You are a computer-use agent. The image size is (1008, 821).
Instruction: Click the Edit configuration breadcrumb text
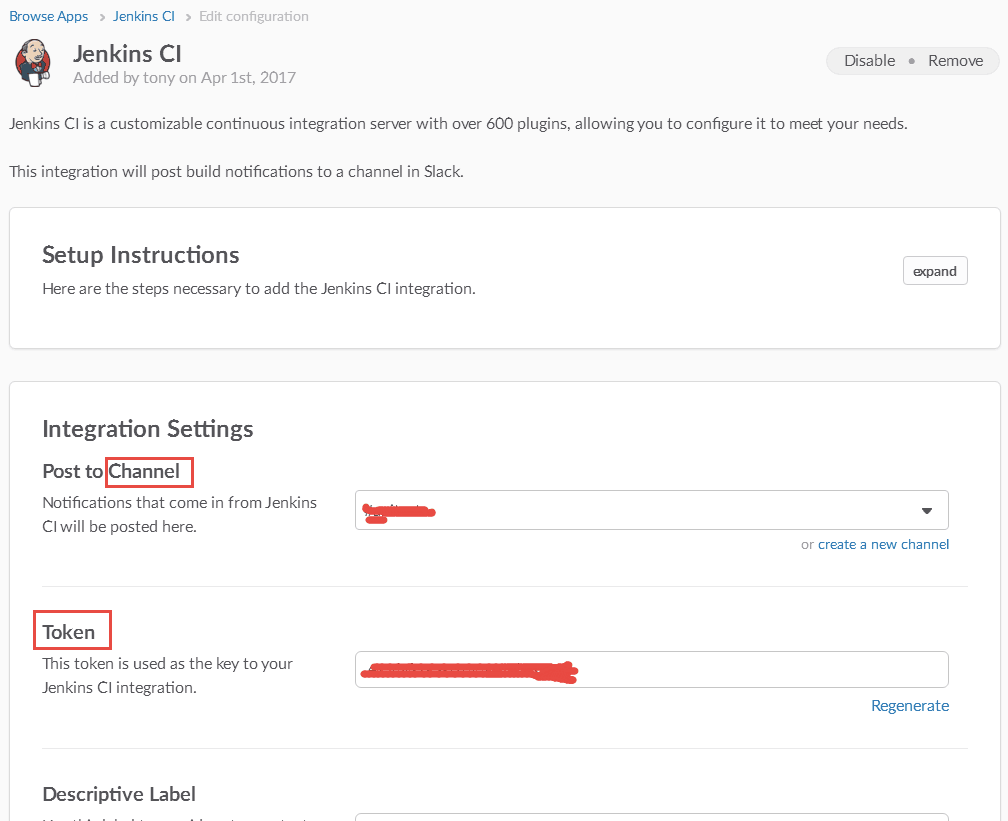pos(253,16)
